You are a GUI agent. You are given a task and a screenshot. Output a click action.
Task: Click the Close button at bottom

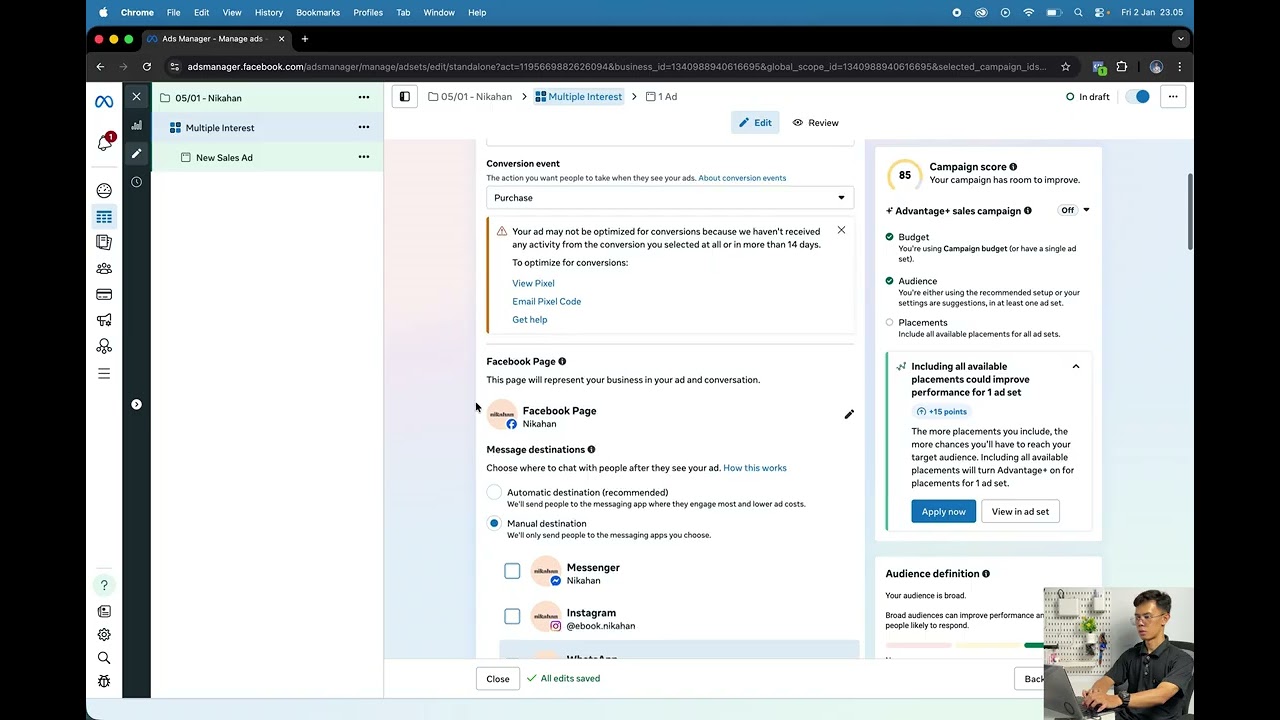(498, 679)
